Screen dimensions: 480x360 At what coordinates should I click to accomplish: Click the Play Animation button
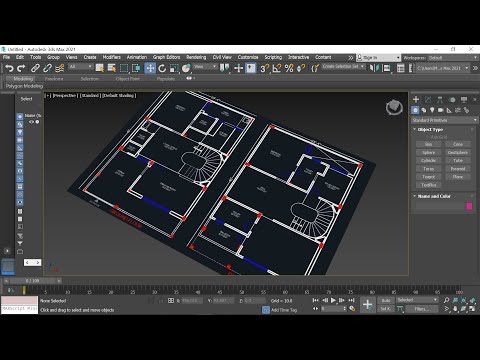coord(333,300)
